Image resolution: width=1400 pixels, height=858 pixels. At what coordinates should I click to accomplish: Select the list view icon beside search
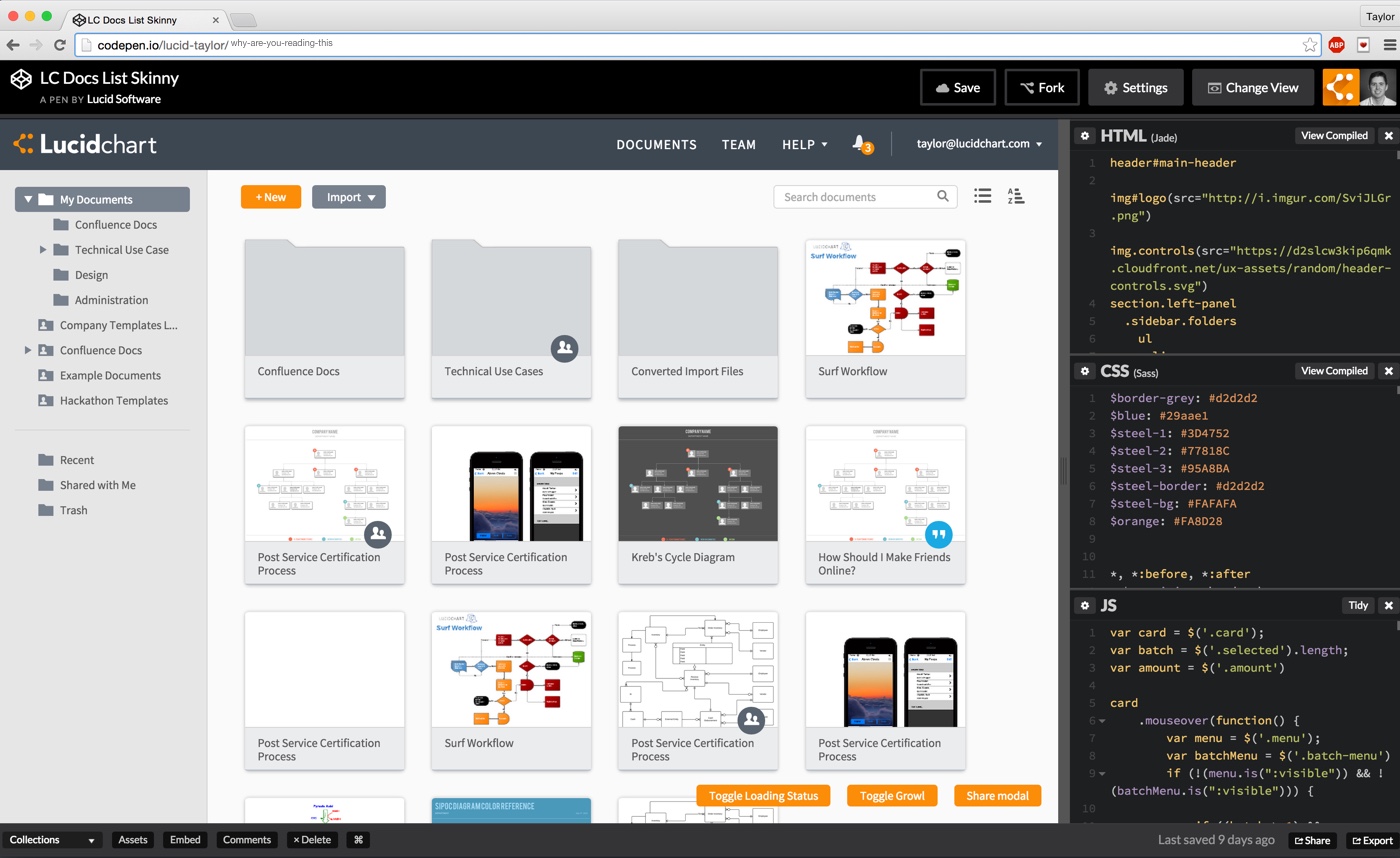[x=982, y=196]
